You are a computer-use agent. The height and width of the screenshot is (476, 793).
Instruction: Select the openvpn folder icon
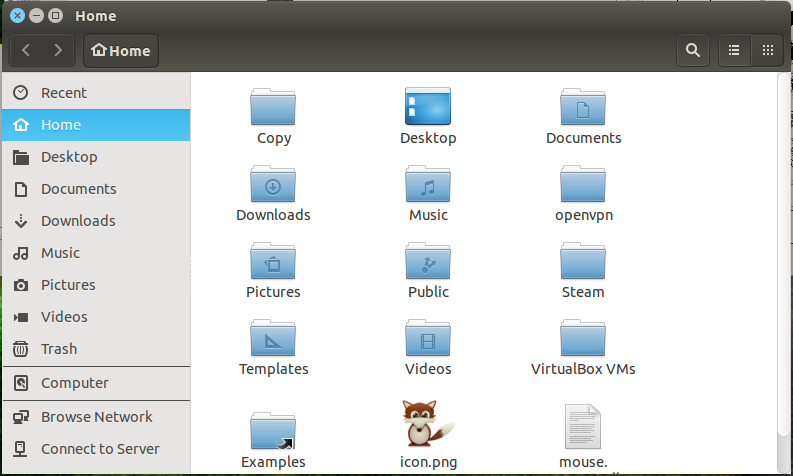583,184
